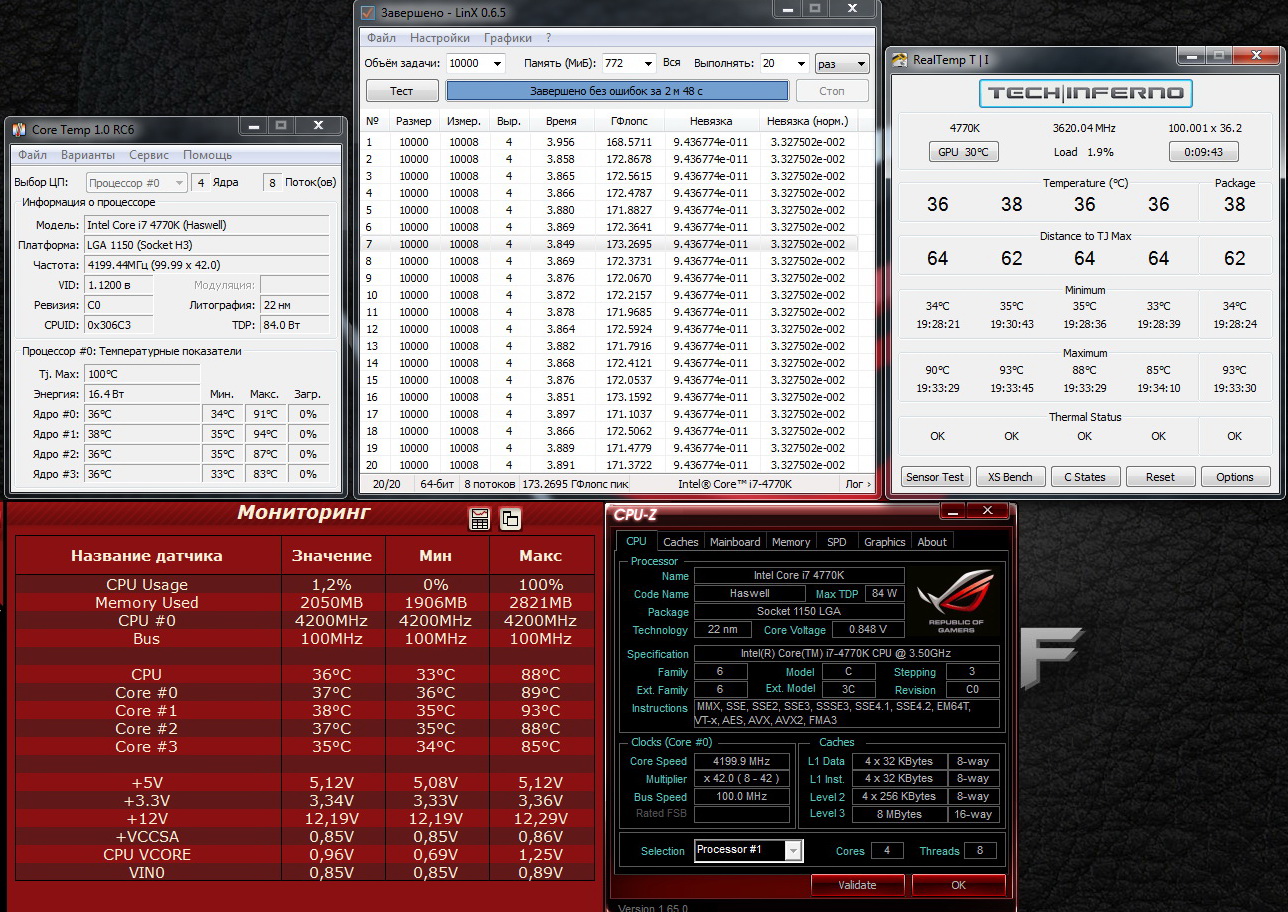This screenshot has width=1288, height=912.
Task: Open the Выбор ЦП processor dropdown in Core Temp
Action: click(x=136, y=183)
